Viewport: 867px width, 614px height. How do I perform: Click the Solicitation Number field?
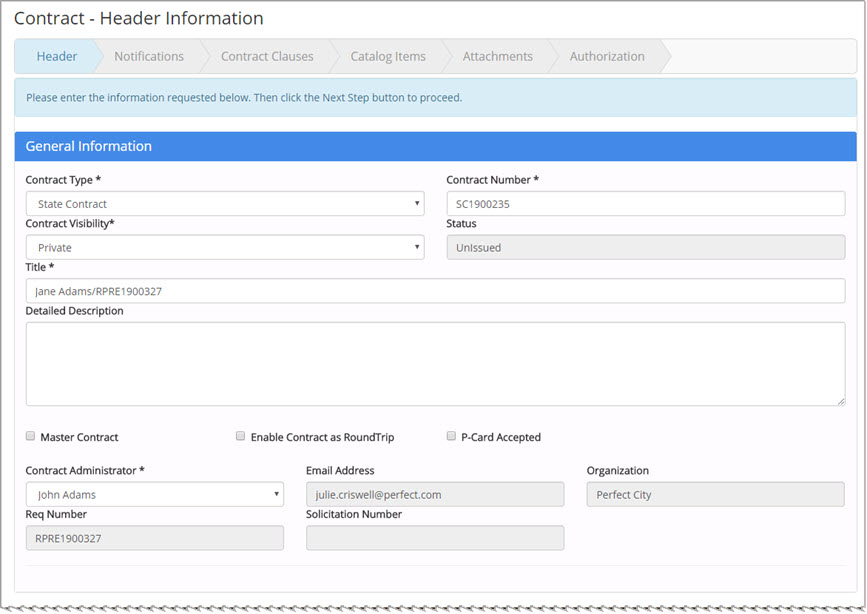[x=435, y=538]
